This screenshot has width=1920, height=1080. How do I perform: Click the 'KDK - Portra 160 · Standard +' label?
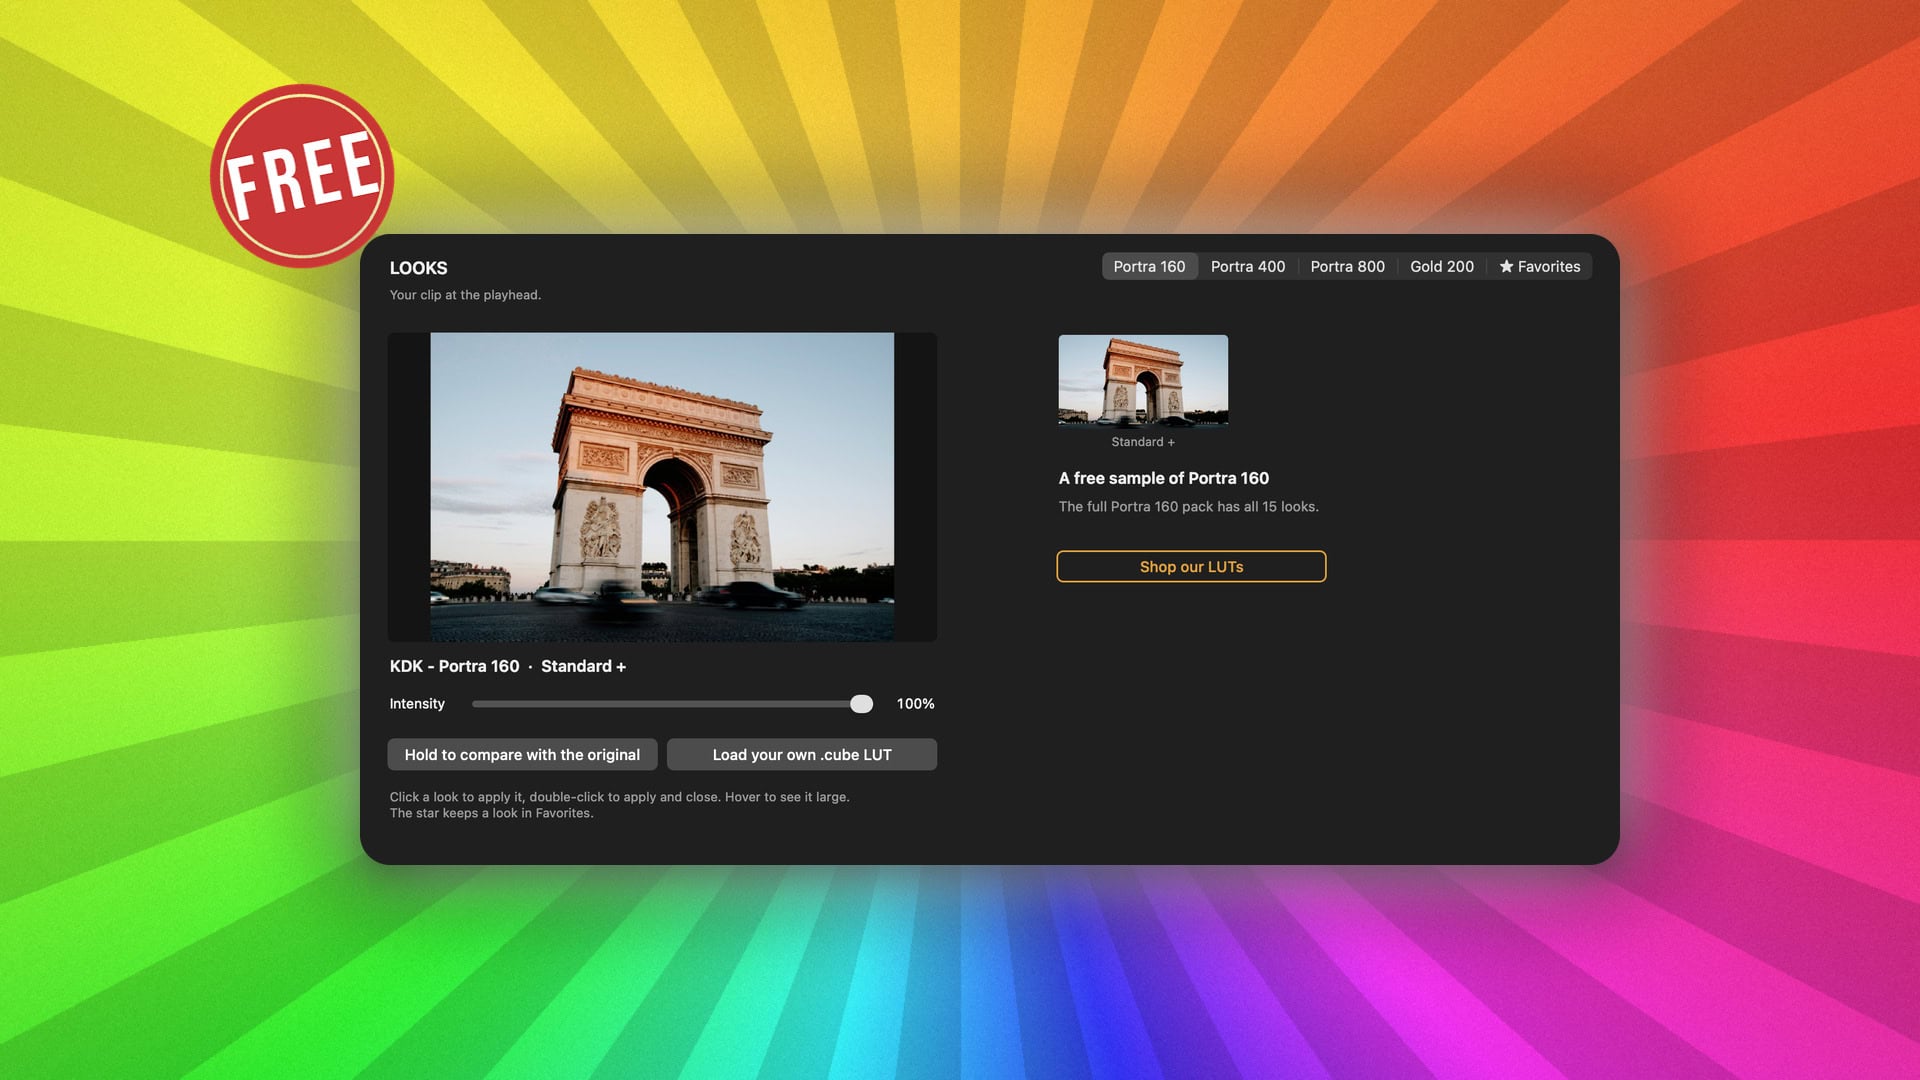(508, 667)
